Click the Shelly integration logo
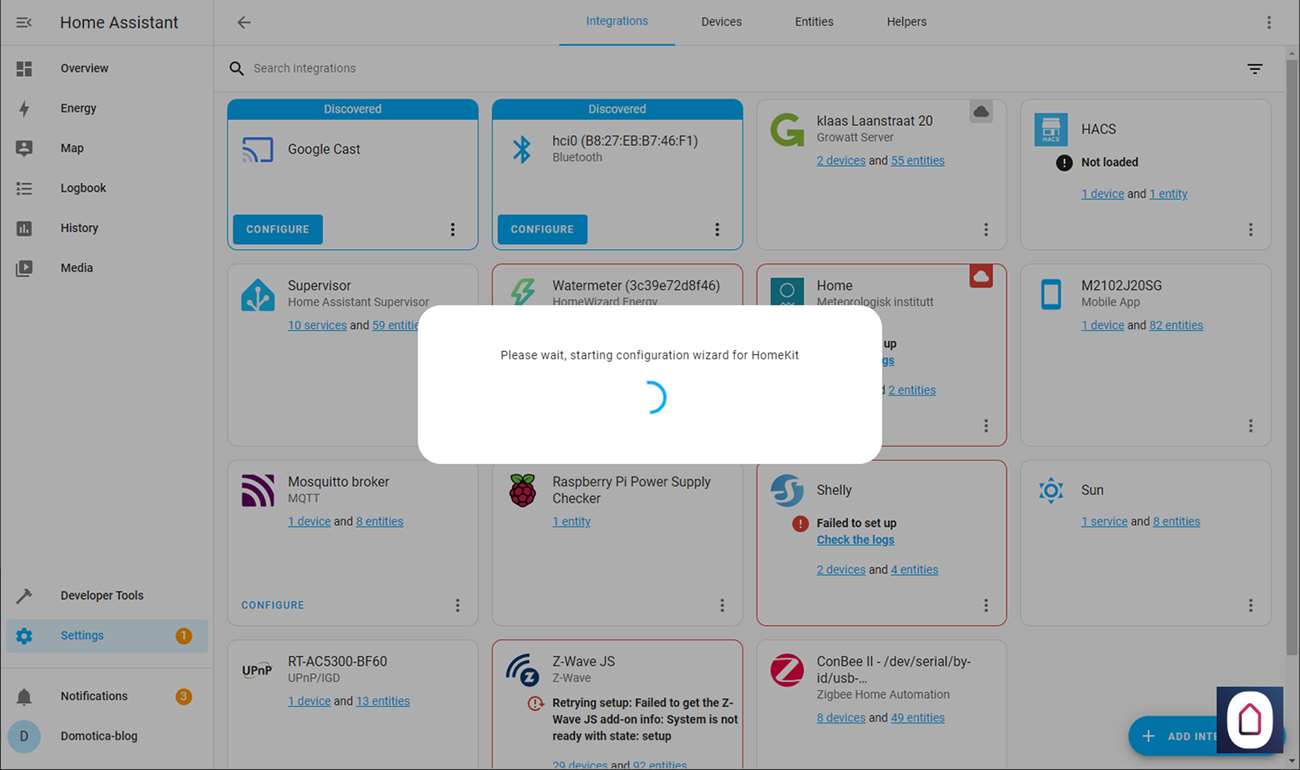The height and width of the screenshot is (770, 1300). coord(787,491)
